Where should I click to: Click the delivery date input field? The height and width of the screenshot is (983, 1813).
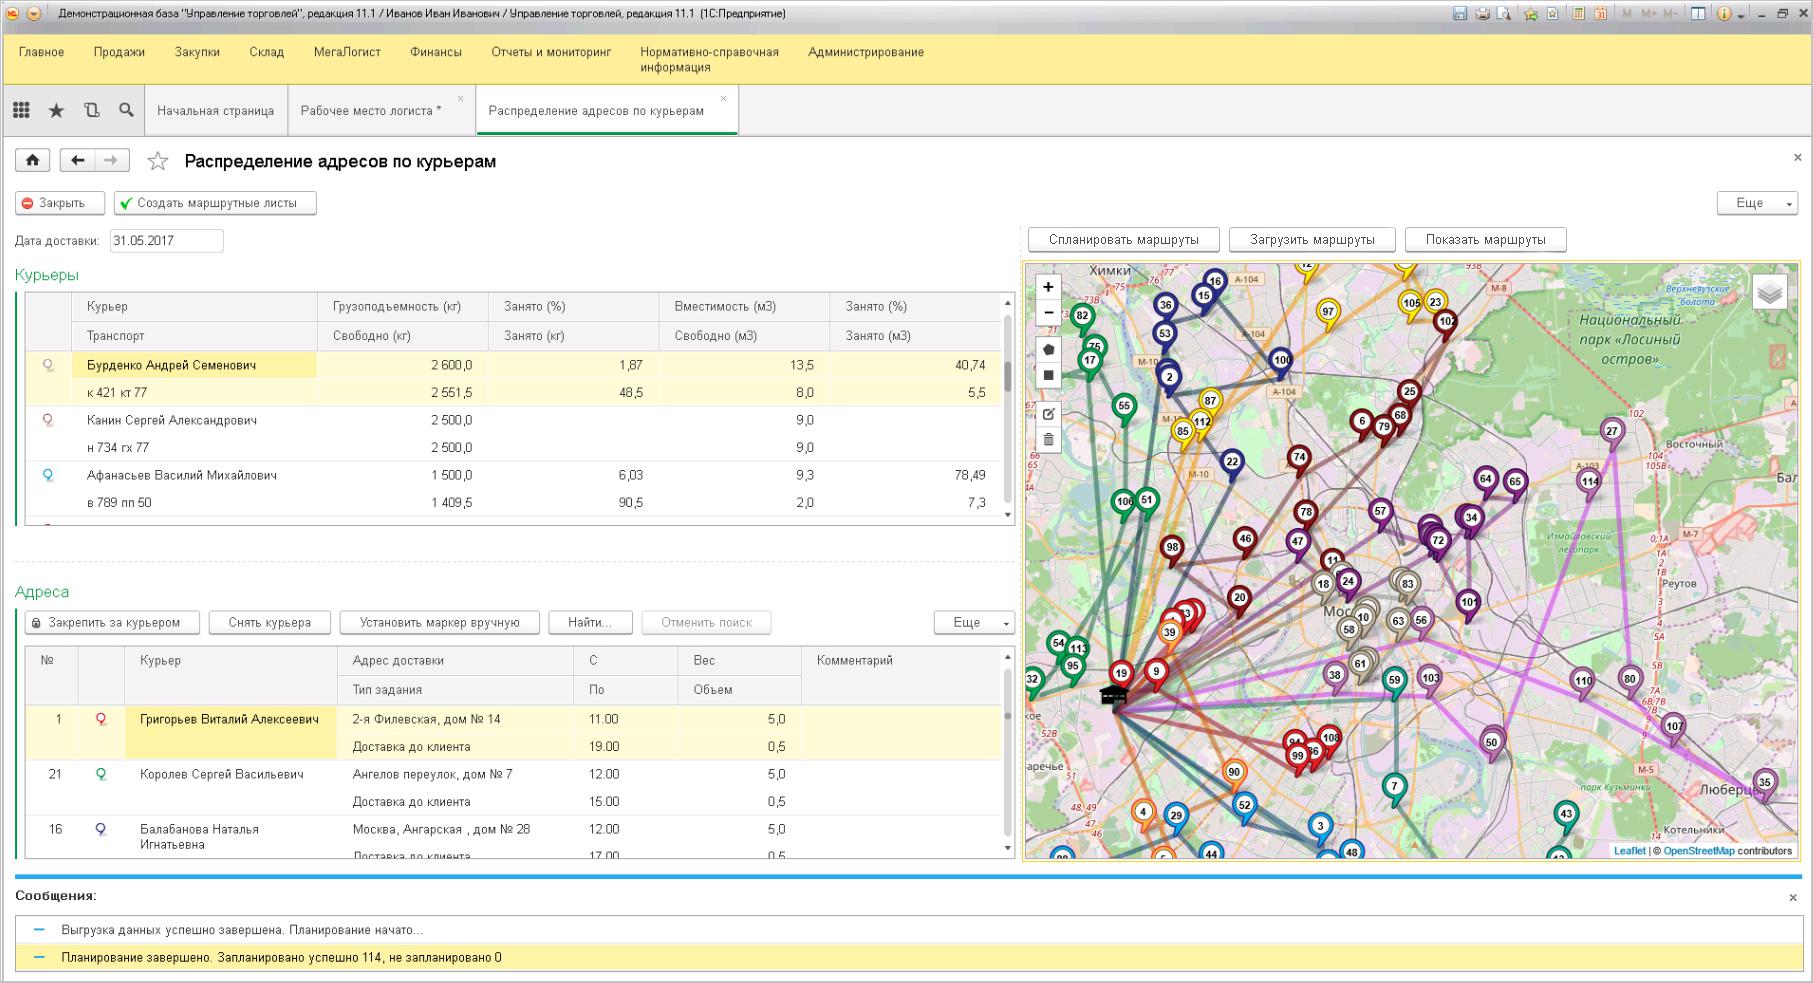pos(166,241)
